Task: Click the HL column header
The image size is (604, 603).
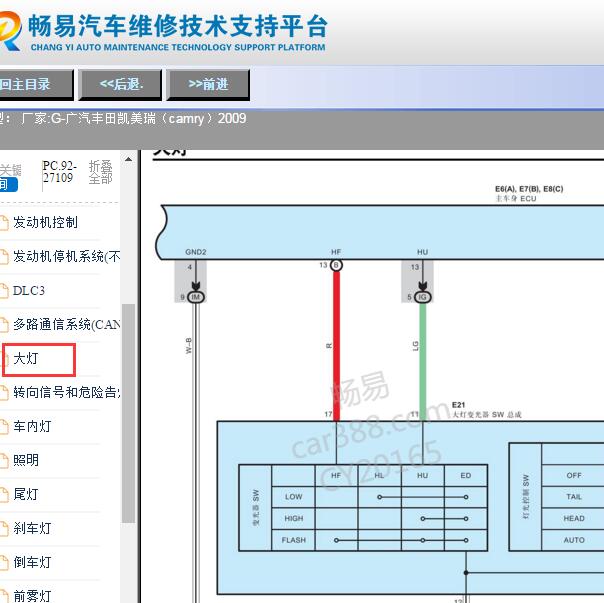Action: point(379,475)
